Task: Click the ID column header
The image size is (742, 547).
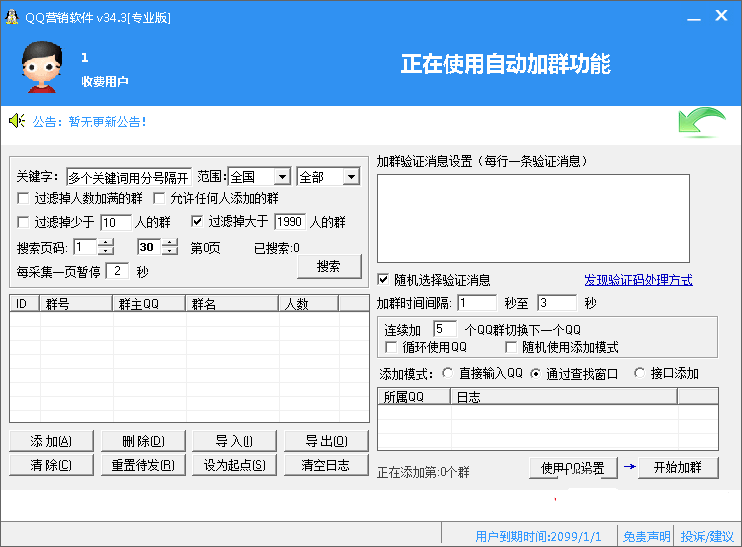Action: 25,303
